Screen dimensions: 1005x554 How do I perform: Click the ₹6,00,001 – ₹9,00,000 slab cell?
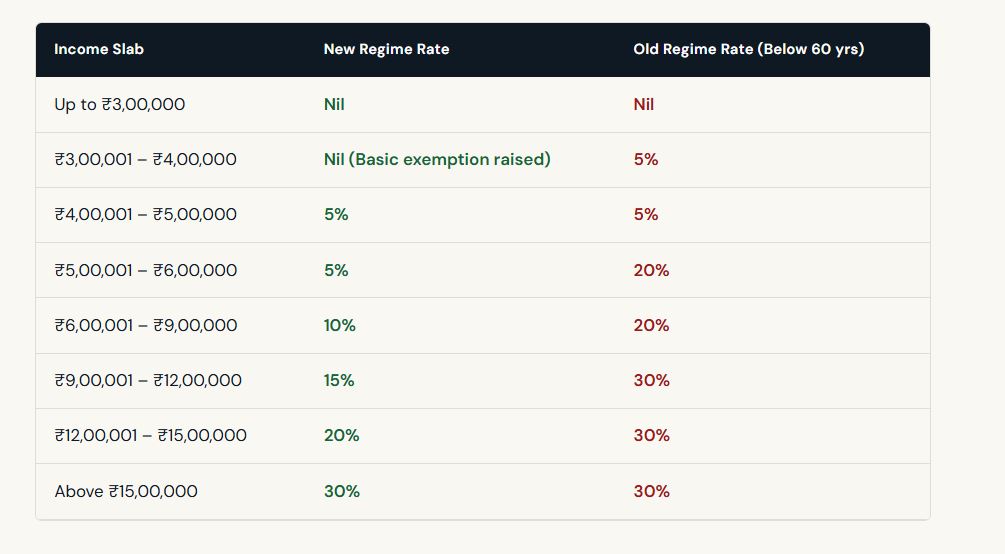coord(145,325)
